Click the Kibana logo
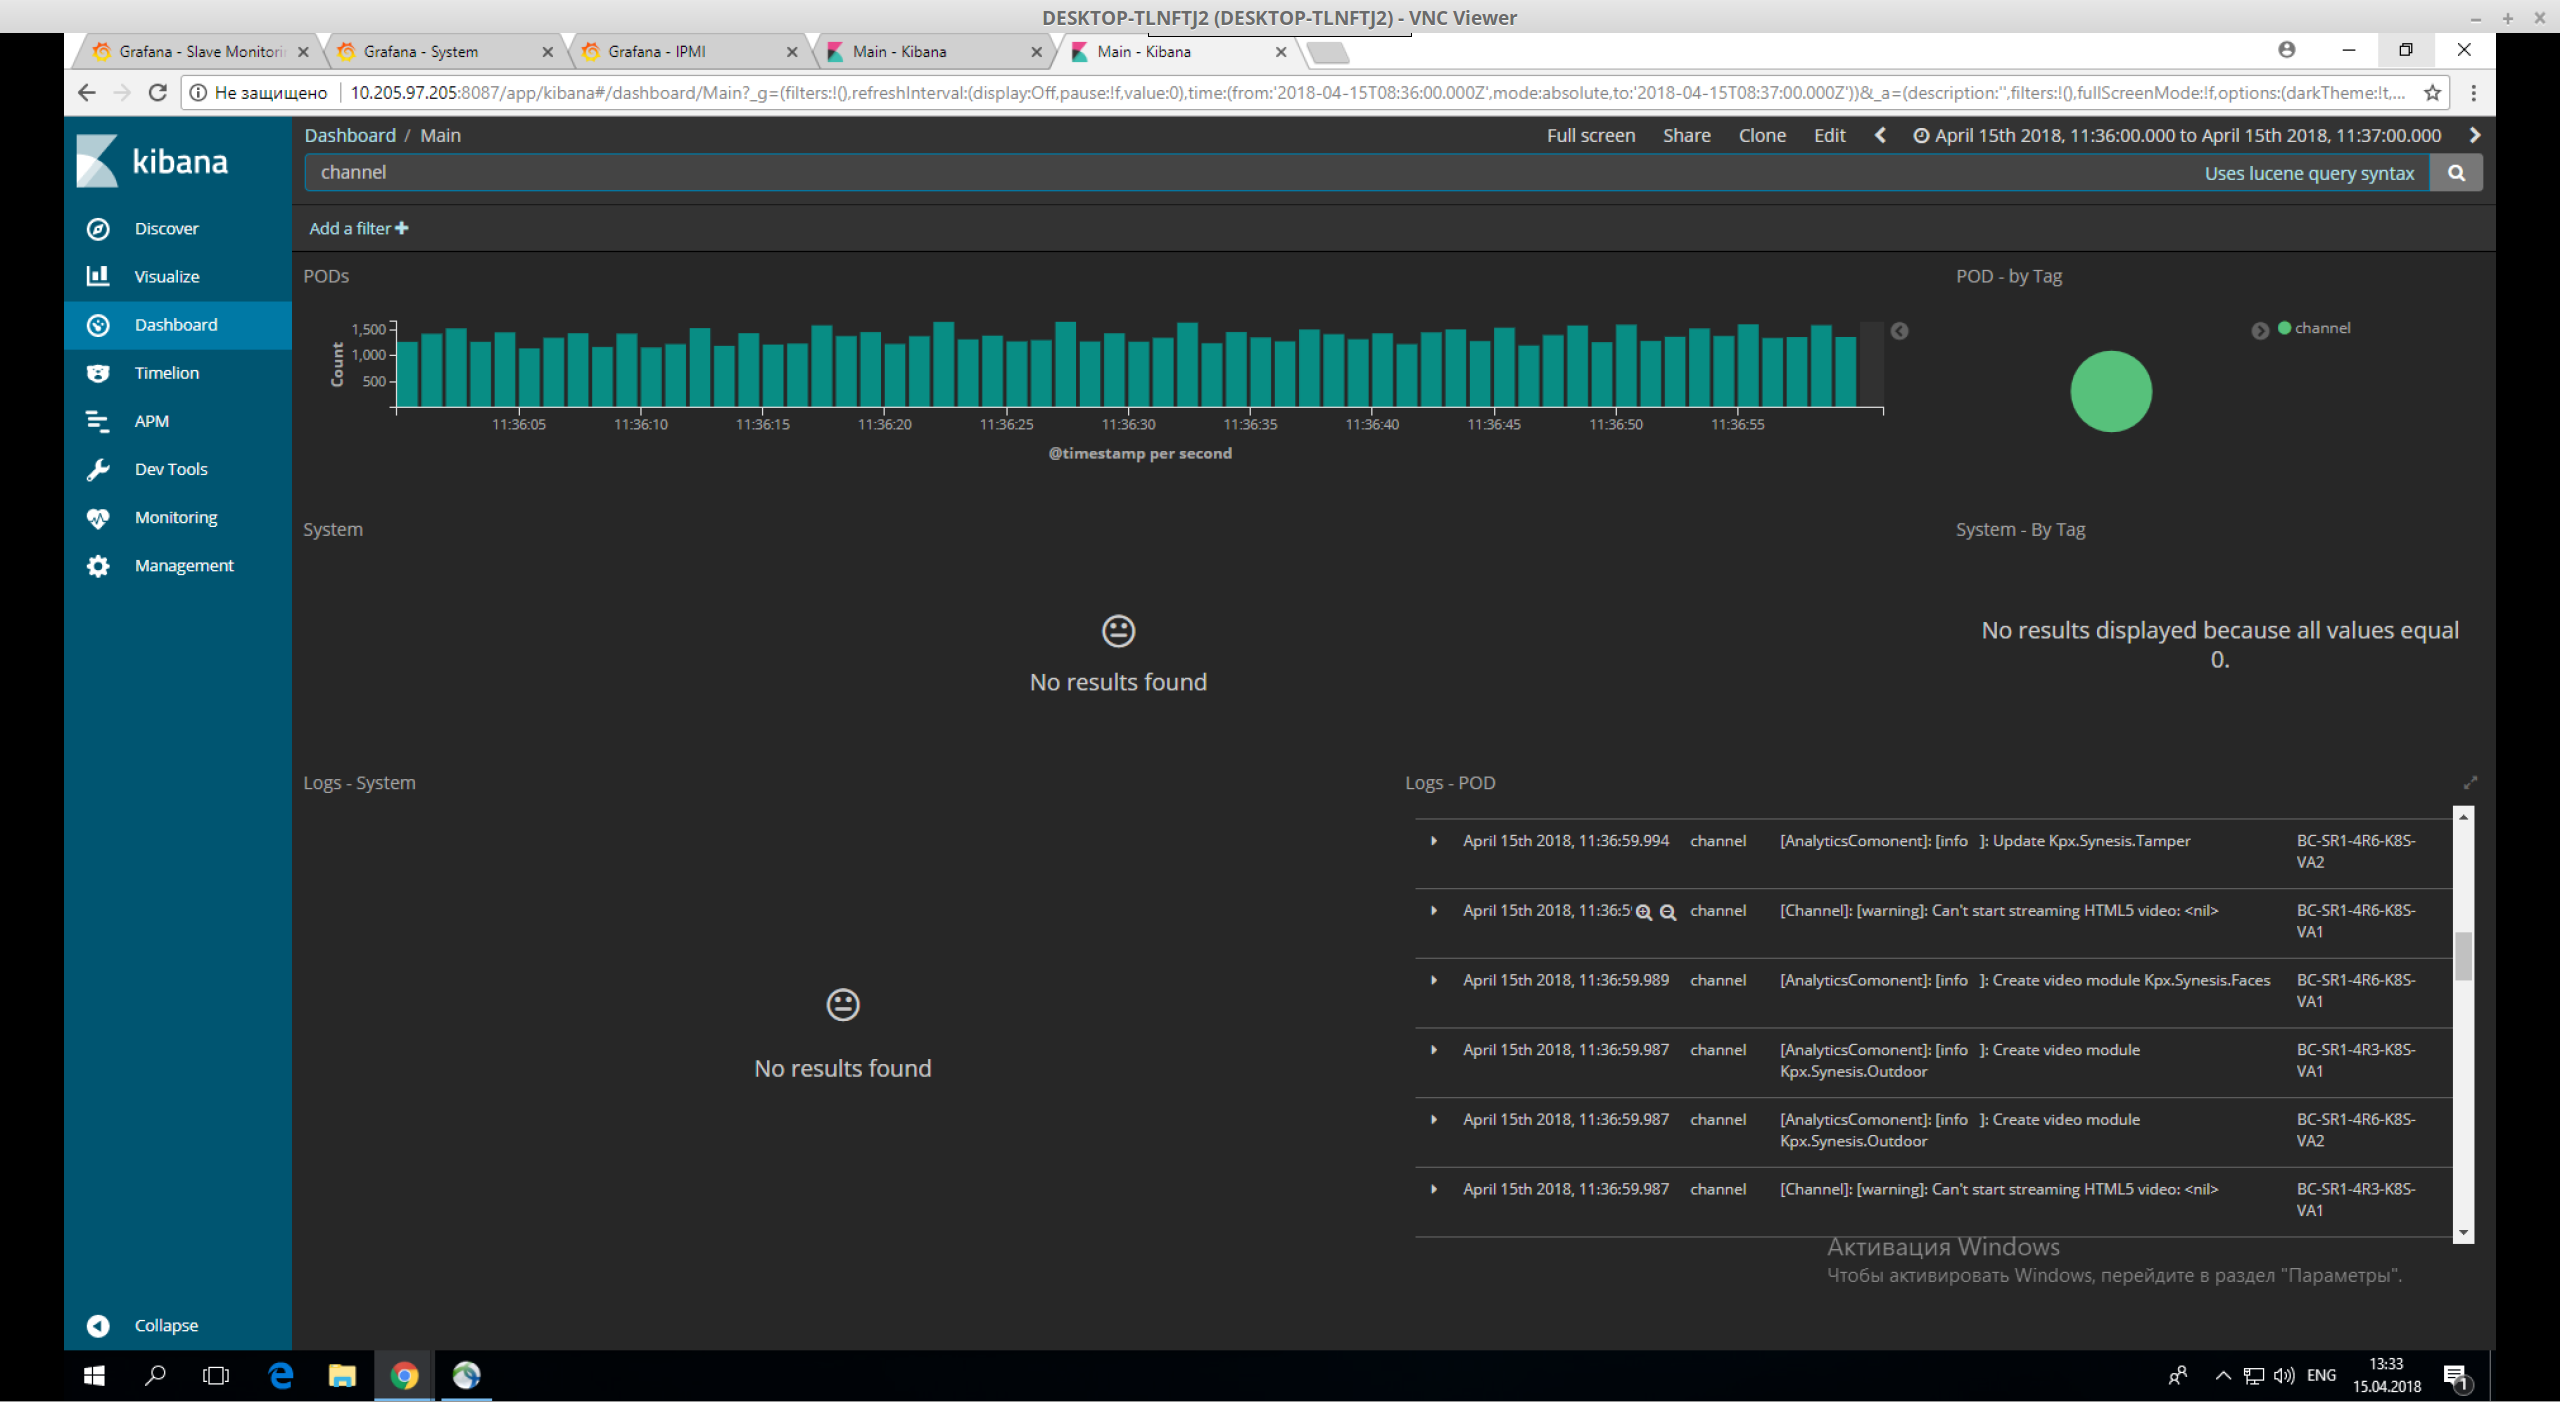 coord(153,161)
